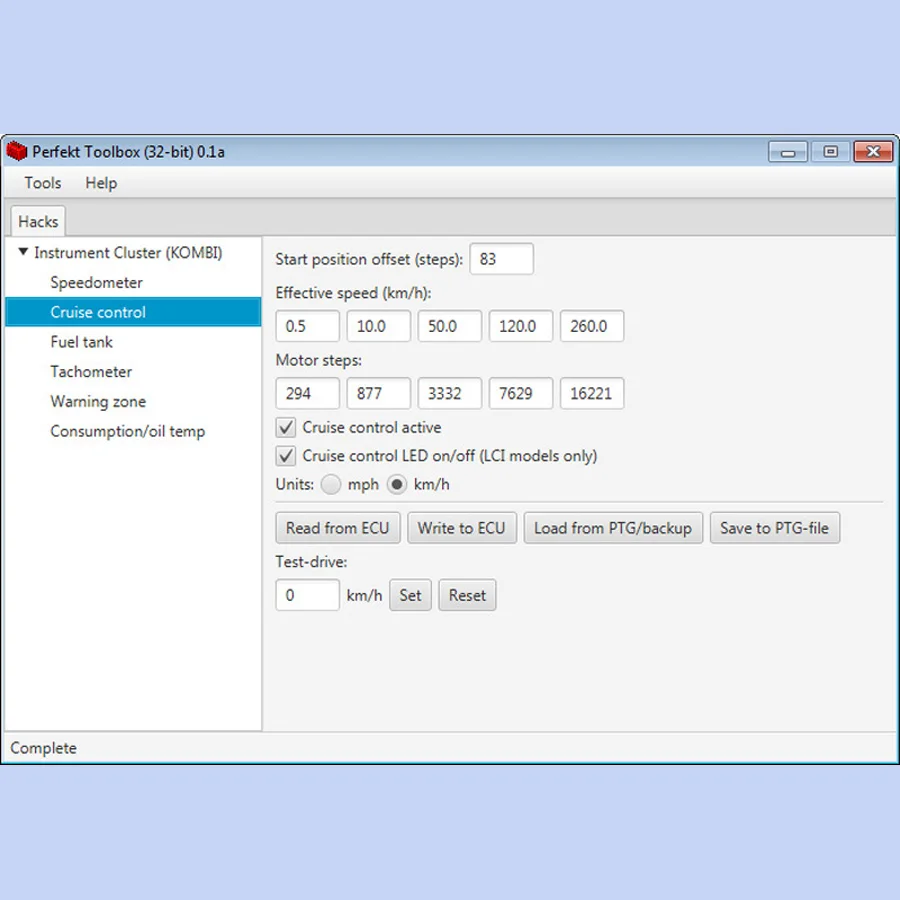
Task: Click the Motor steps label
Action: 319,360
